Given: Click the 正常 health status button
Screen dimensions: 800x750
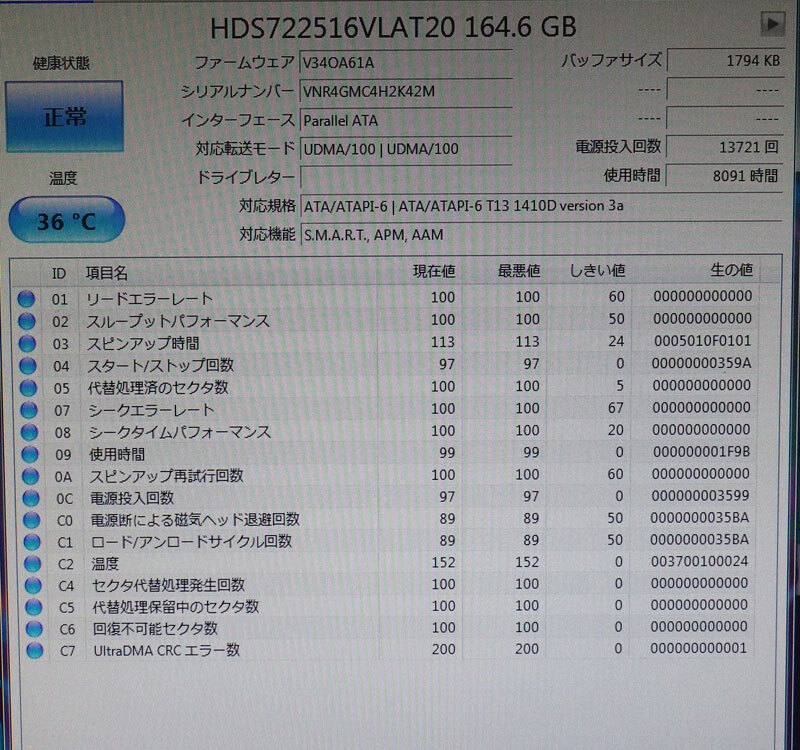Looking at the screenshot, I should tap(64, 116).
